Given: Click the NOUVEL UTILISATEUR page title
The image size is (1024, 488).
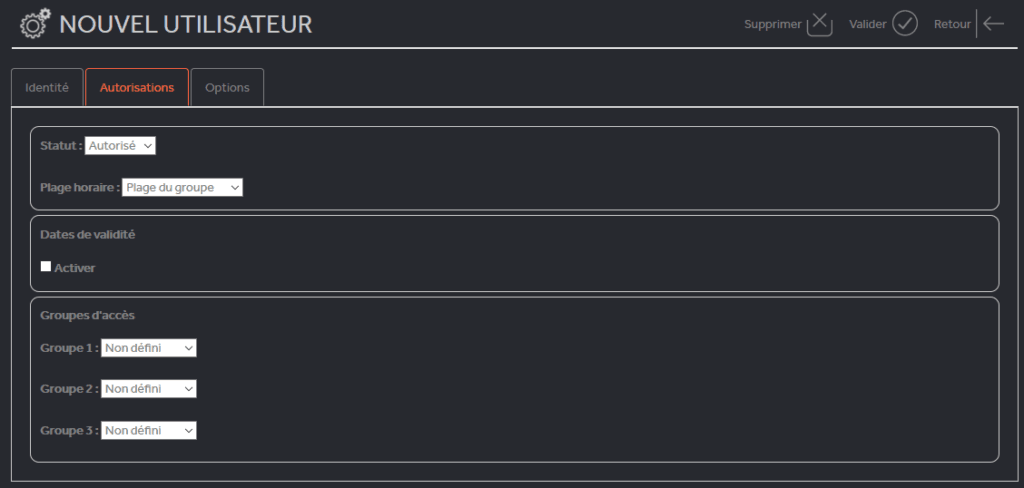Looking at the screenshot, I should point(185,25).
